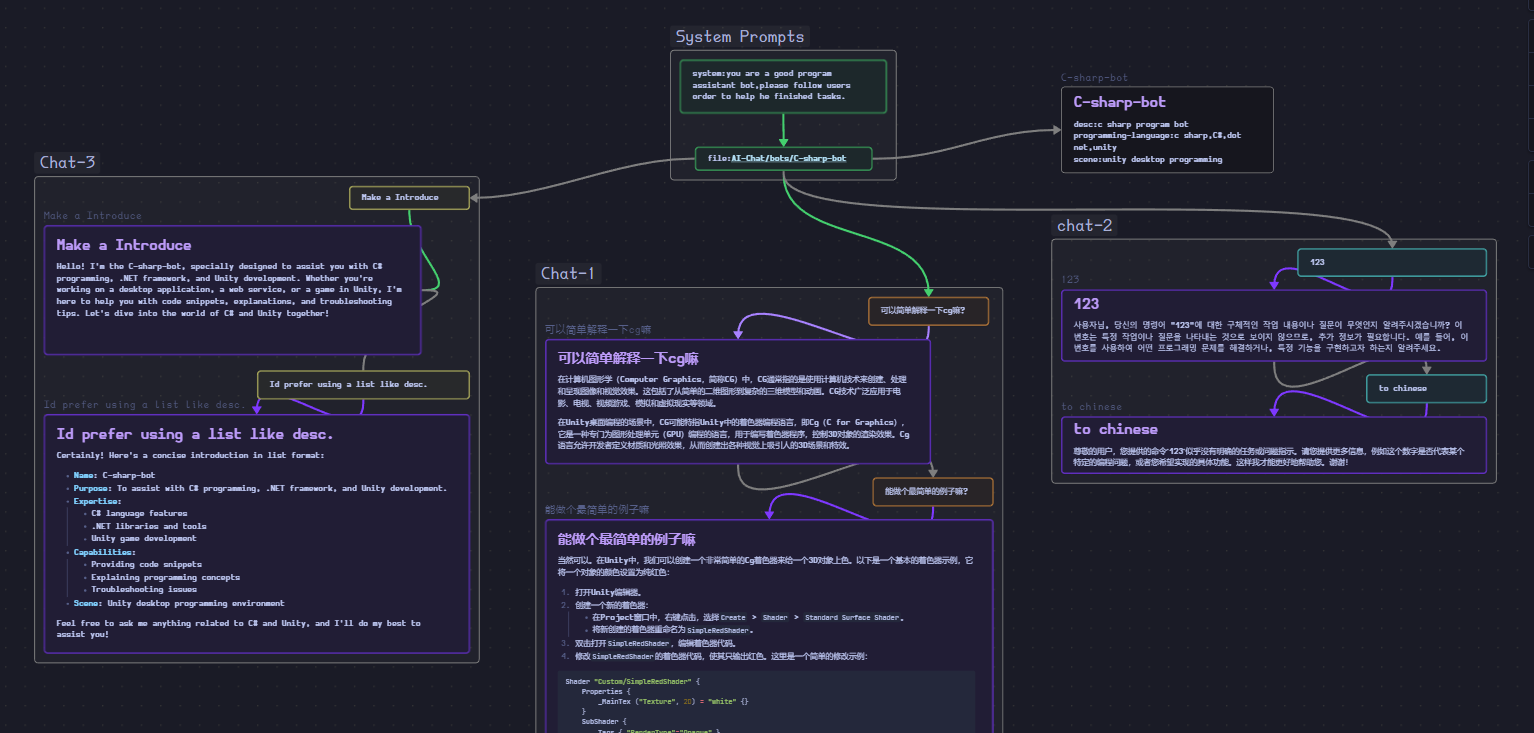Image resolution: width=1534 pixels, height=733 pixels.
Task: Click the '打开Unity编辑器。' numbered step
Action: 607,592
